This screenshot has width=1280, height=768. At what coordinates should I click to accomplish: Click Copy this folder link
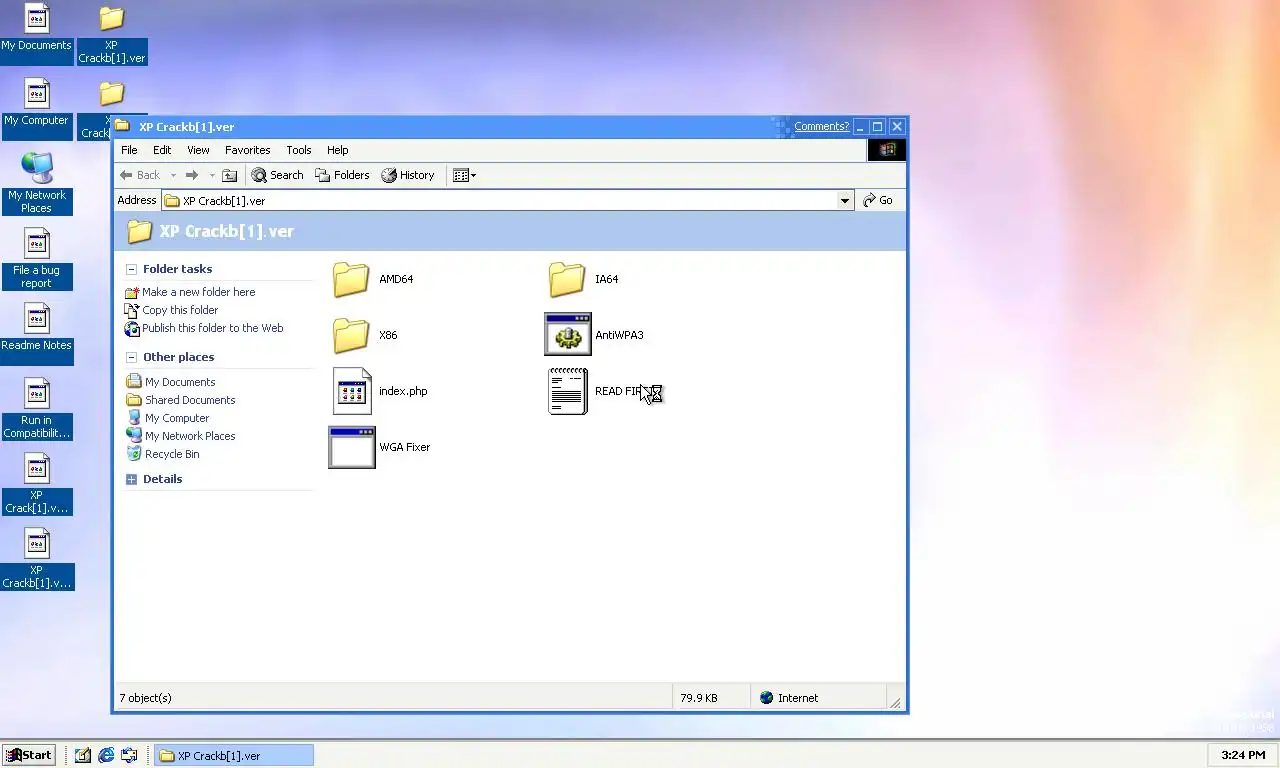click(180, 310)
